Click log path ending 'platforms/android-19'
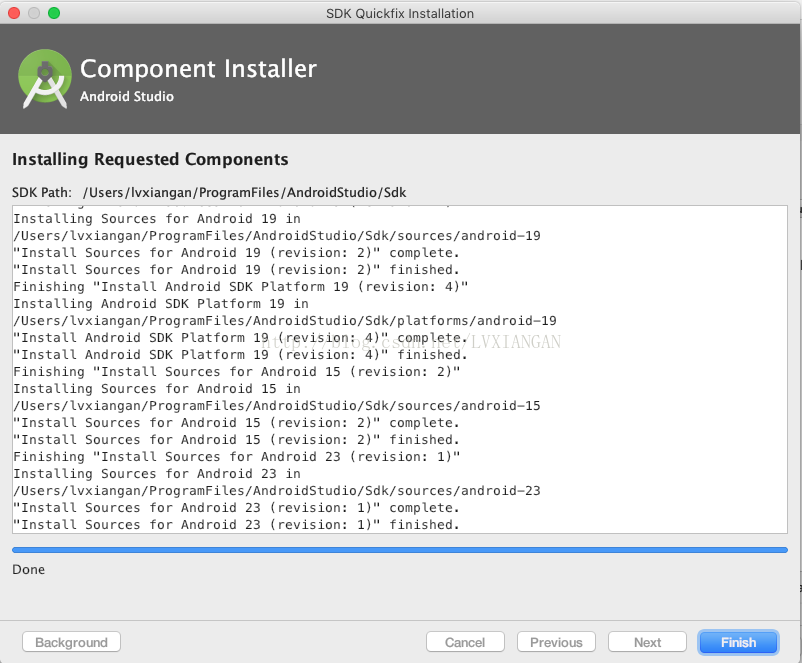802x663 pixels. pos(285,321)
